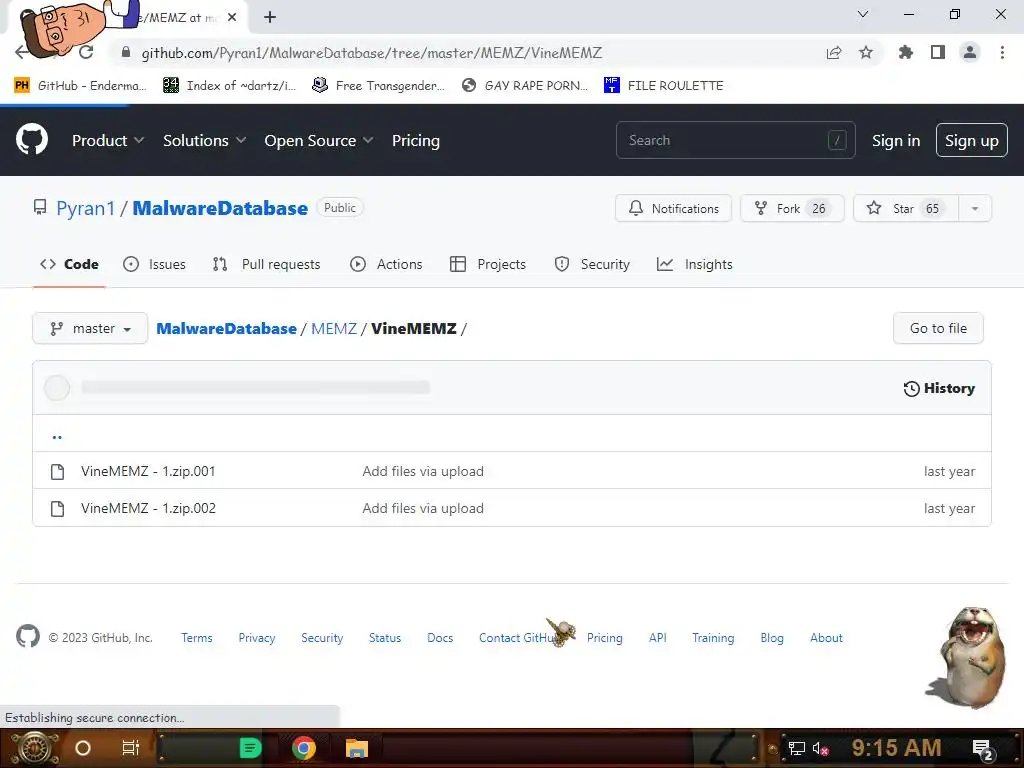Open FILE ROULETTE bookmark
Screen dimensions: 1024x768
click(664, 86)
